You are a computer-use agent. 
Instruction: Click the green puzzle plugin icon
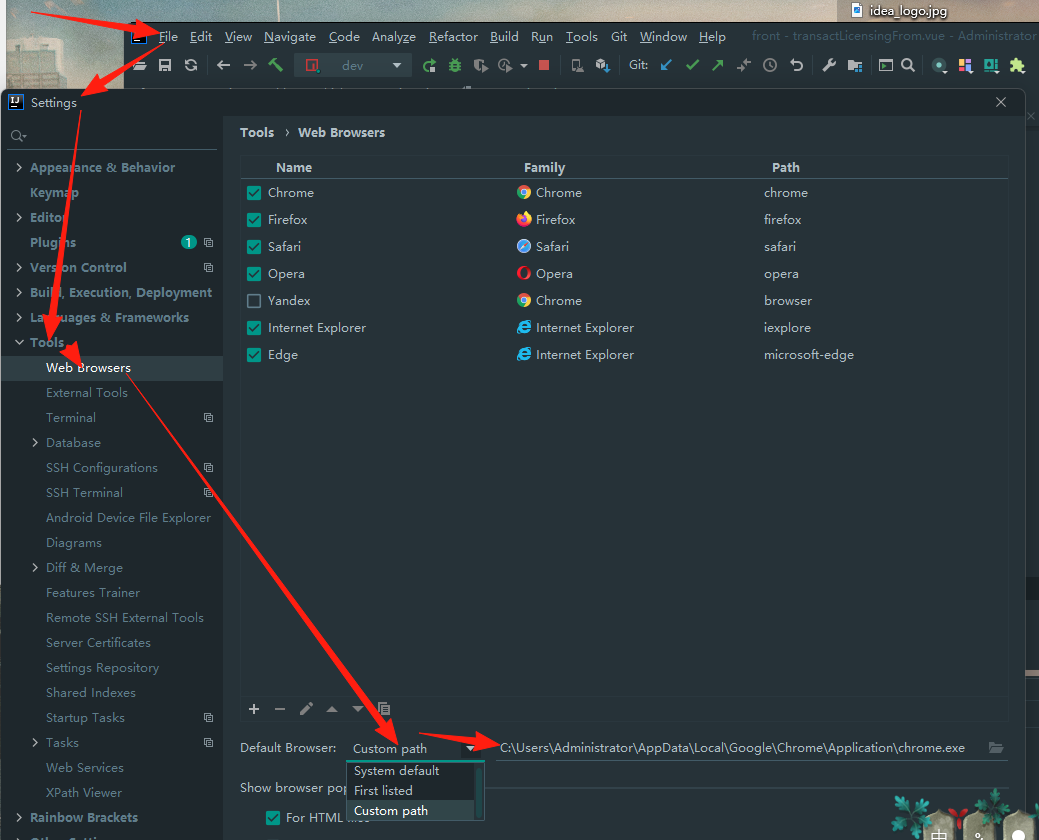coord(1017,65)
